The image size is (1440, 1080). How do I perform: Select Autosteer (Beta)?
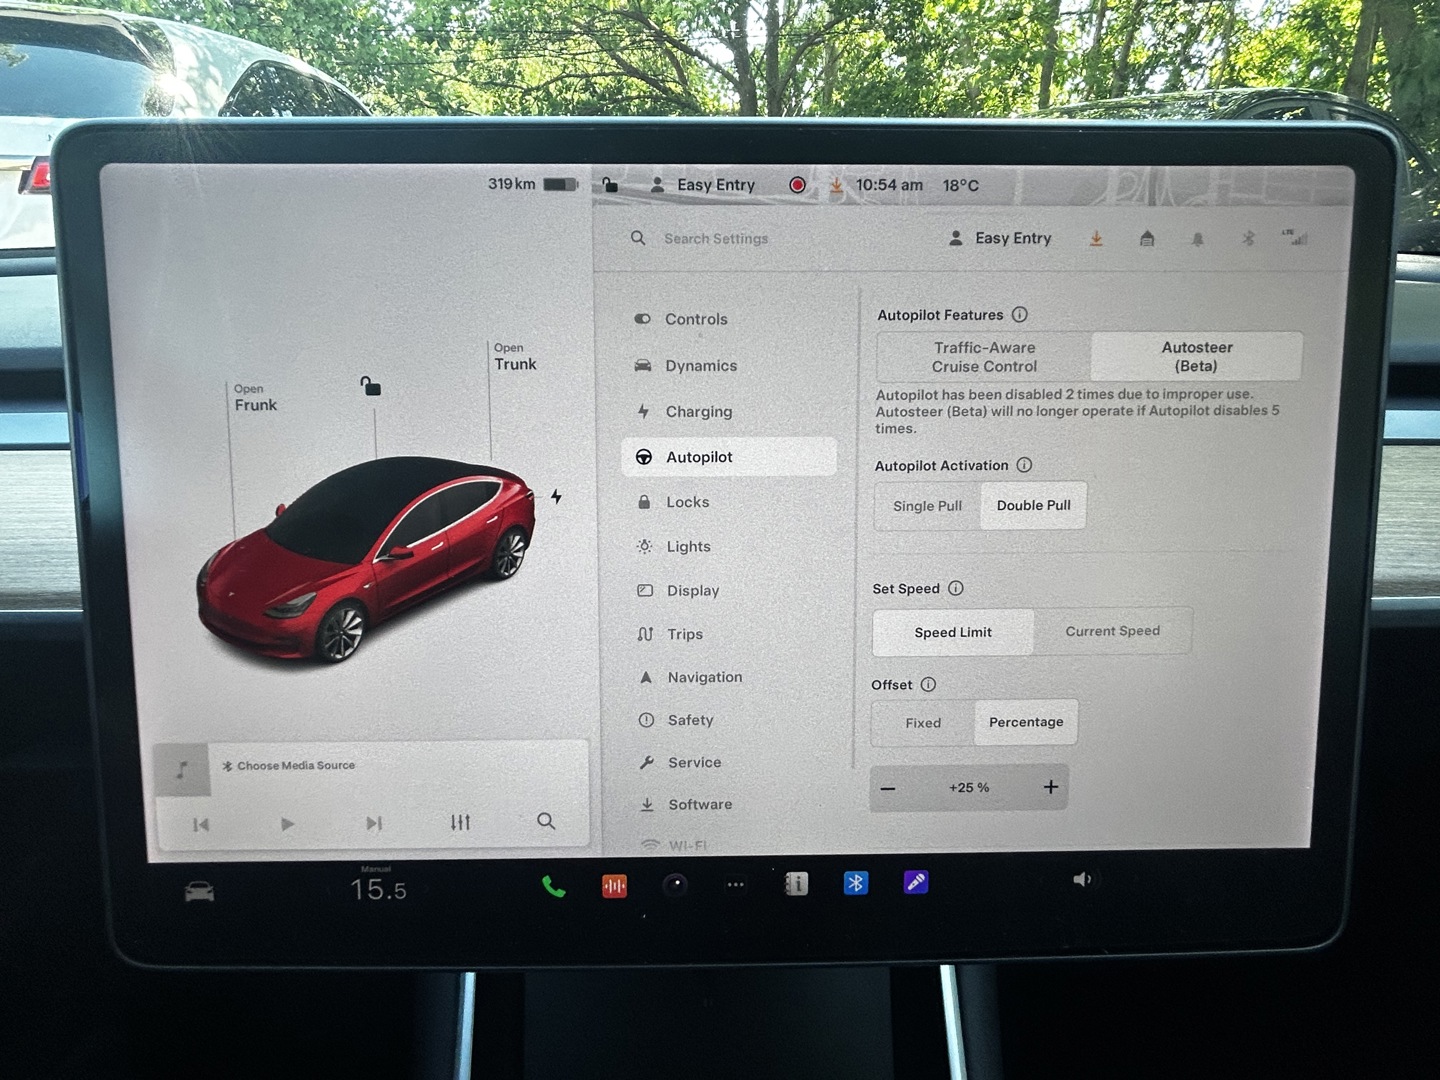coord(1197,356)
